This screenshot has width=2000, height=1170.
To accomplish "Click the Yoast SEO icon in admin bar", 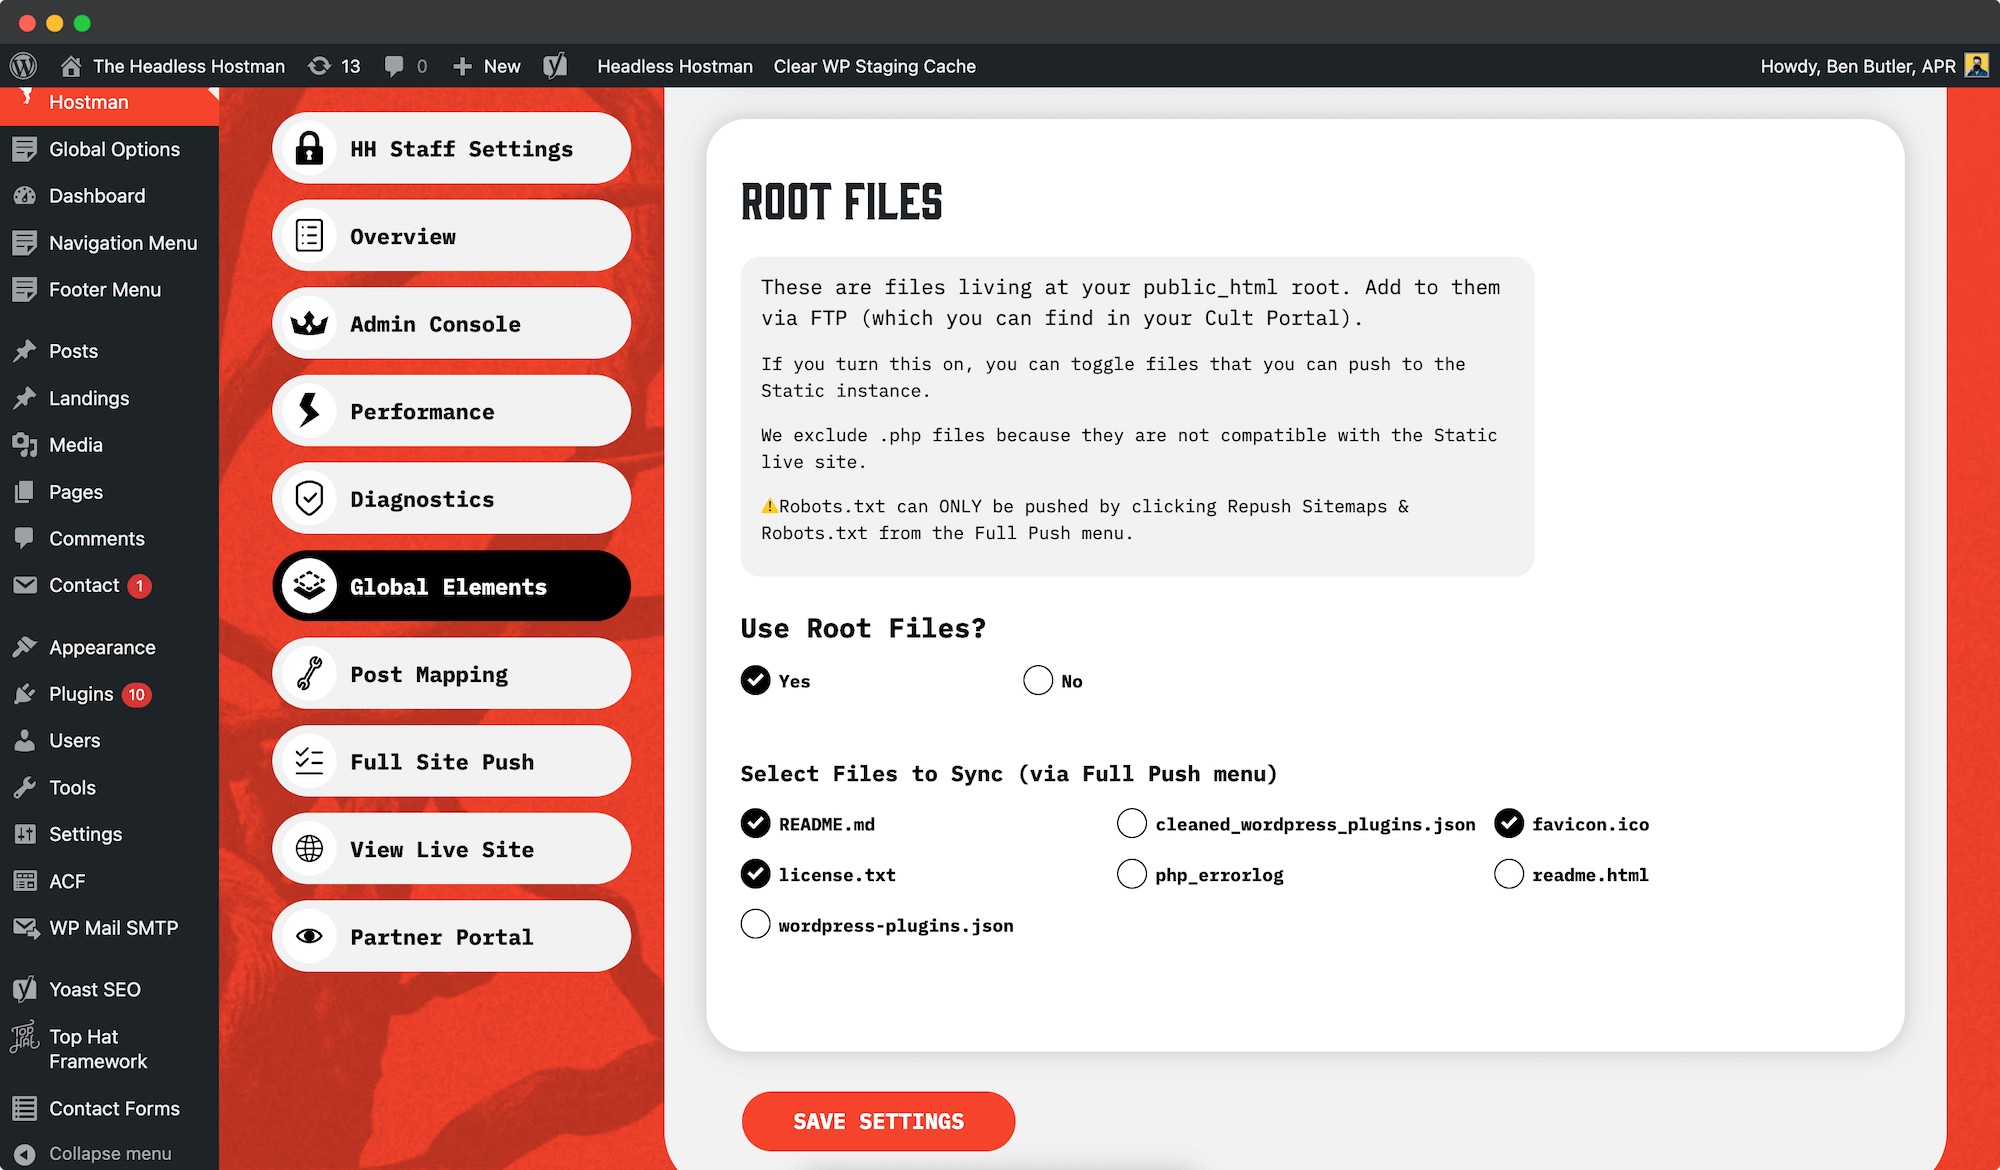I will click(x=556, y=66).
